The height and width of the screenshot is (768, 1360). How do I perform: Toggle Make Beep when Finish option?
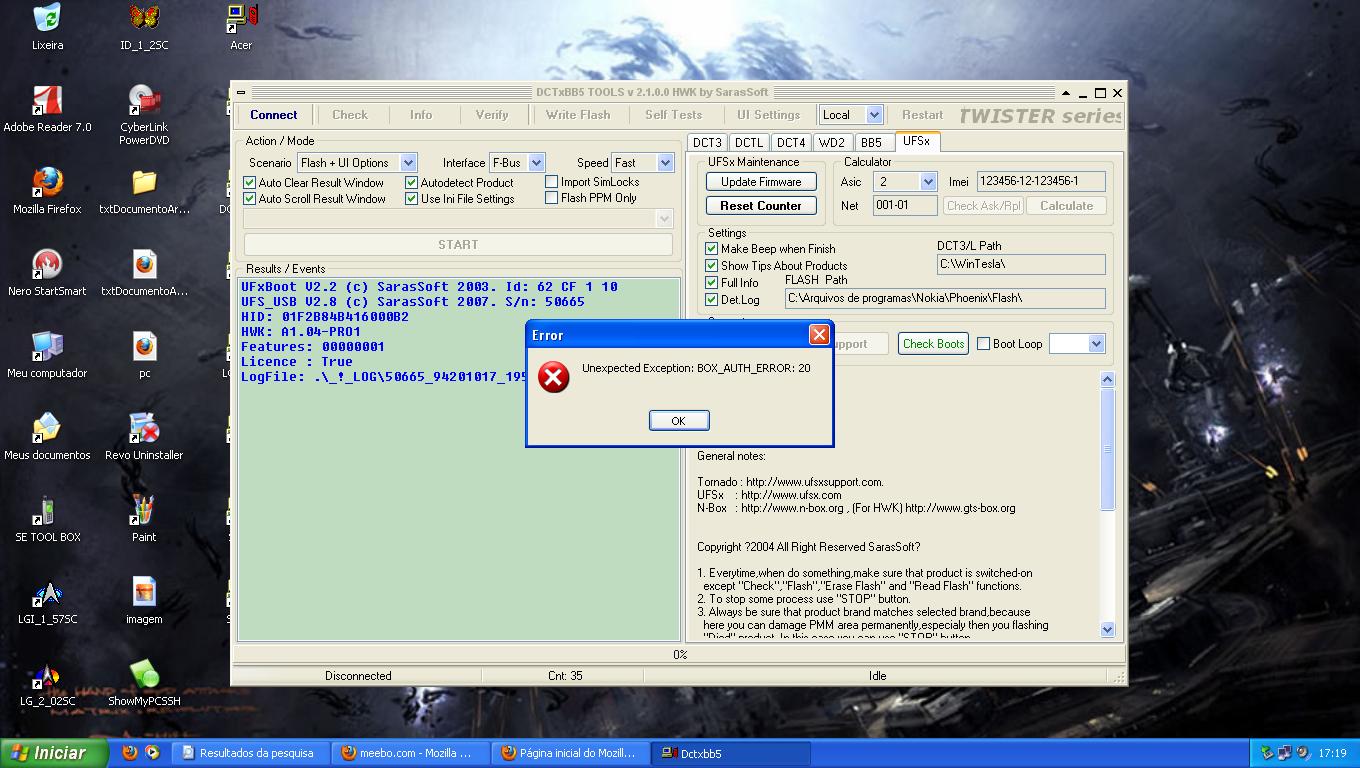point(712,249)
